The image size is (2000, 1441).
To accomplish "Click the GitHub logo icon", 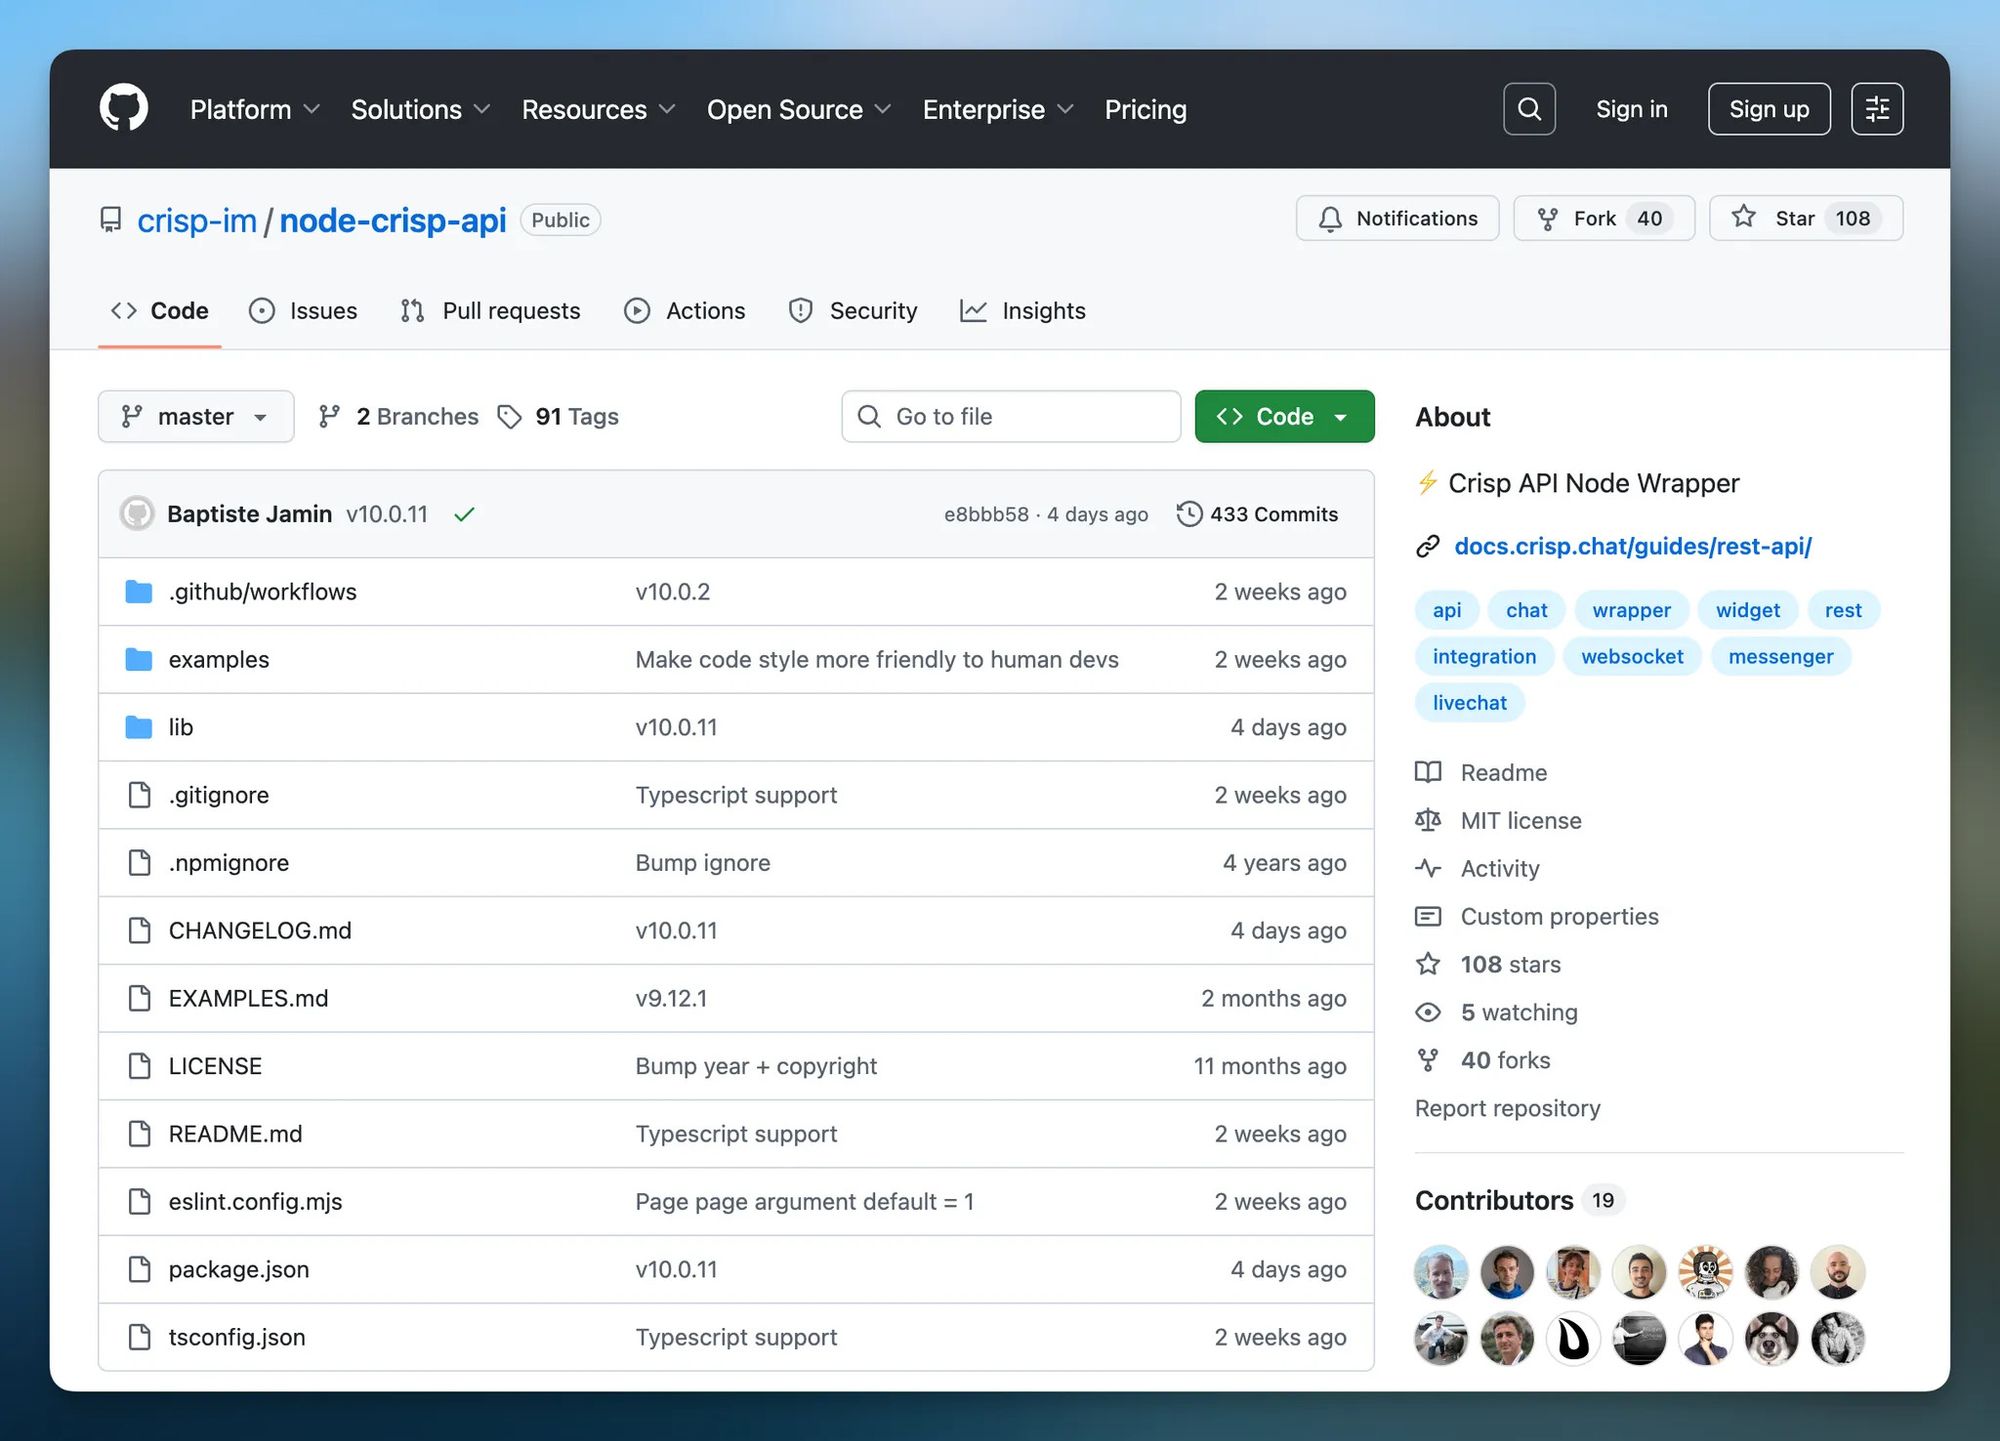I will [x=124, y=108].
